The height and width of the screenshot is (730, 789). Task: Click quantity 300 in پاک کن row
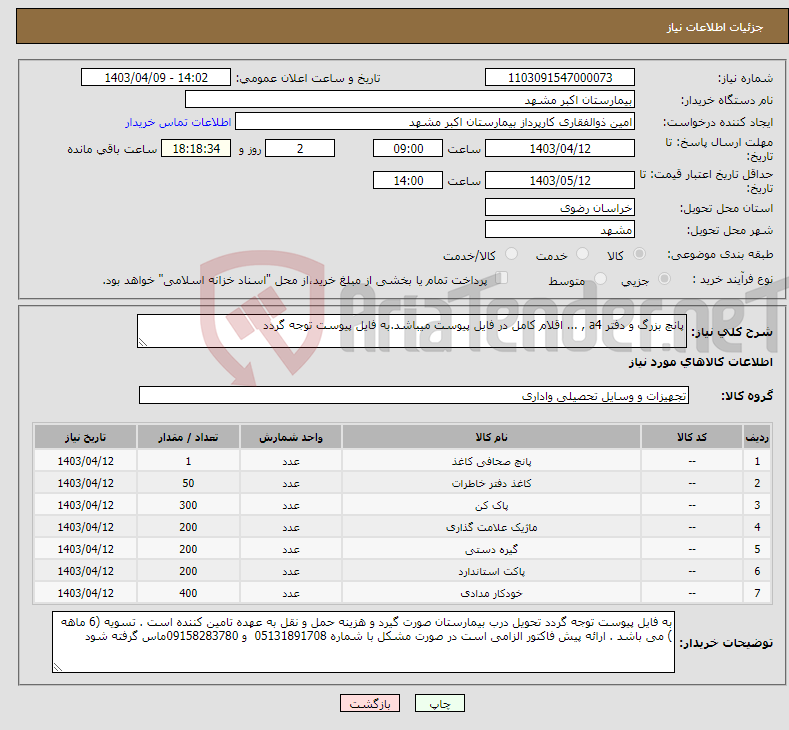(188, 505)
